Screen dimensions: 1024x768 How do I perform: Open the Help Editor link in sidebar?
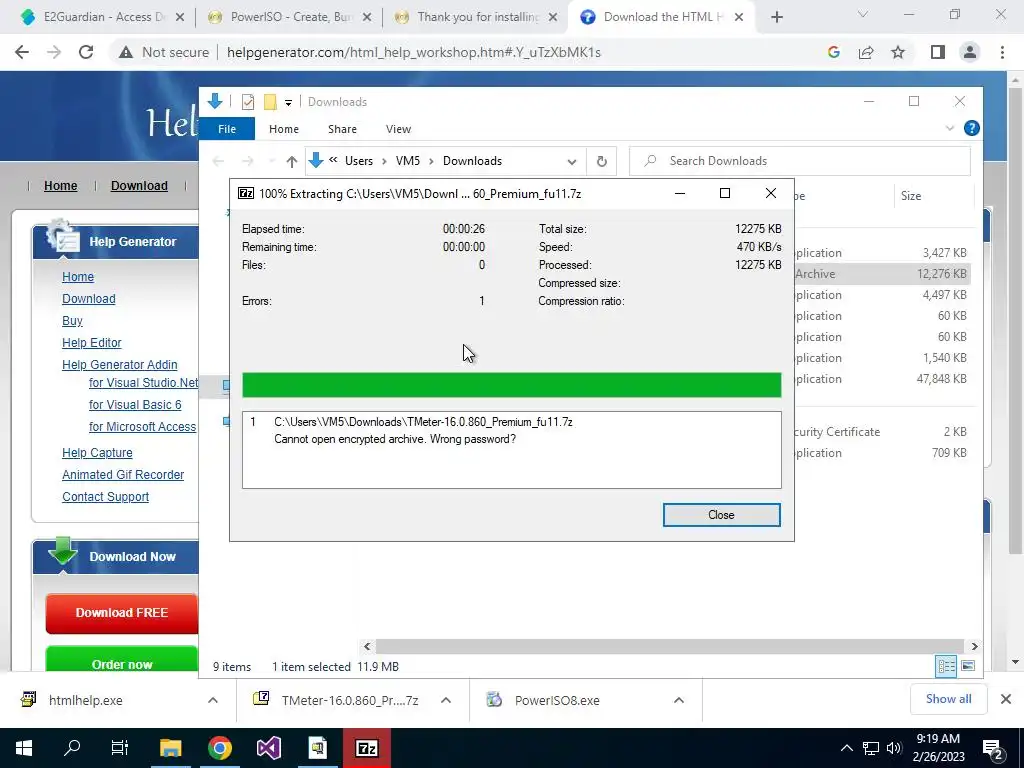click(91, 343)
